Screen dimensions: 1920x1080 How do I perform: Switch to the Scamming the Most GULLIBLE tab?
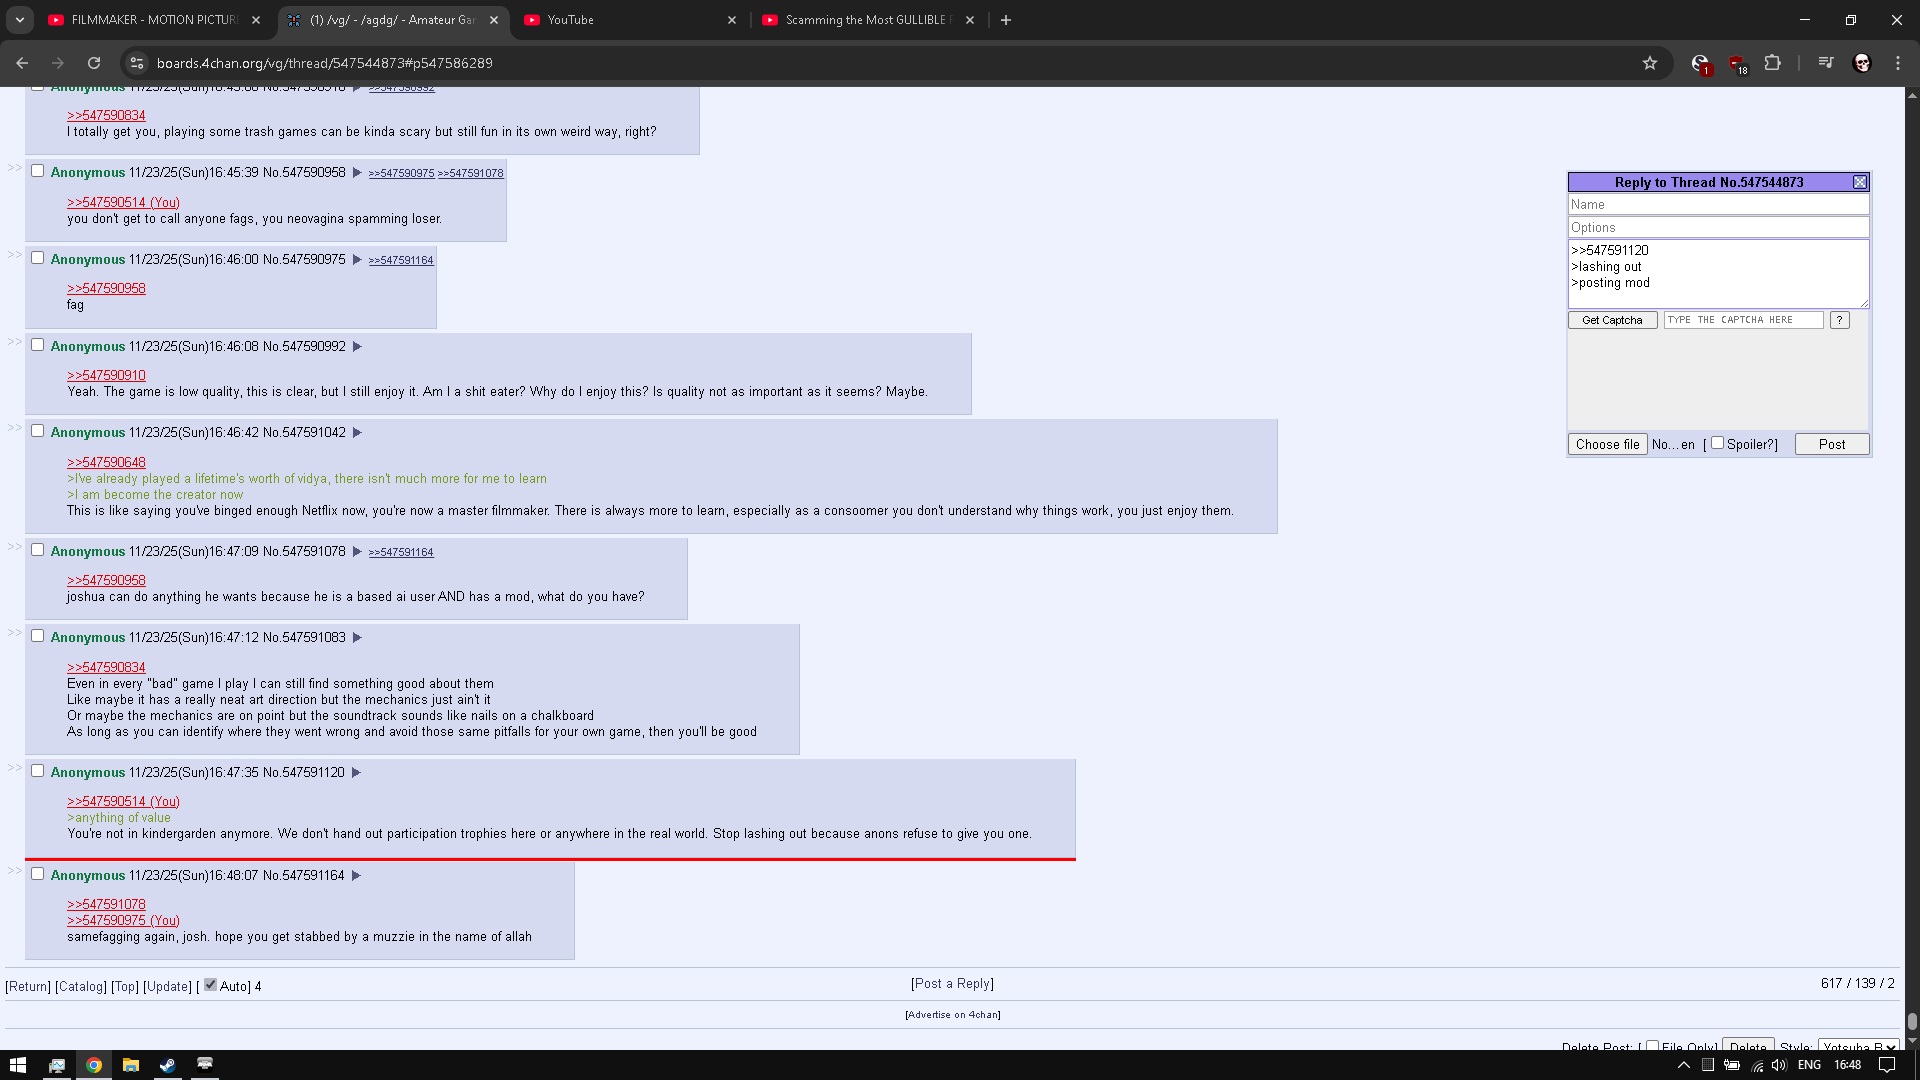click(865, 20)
